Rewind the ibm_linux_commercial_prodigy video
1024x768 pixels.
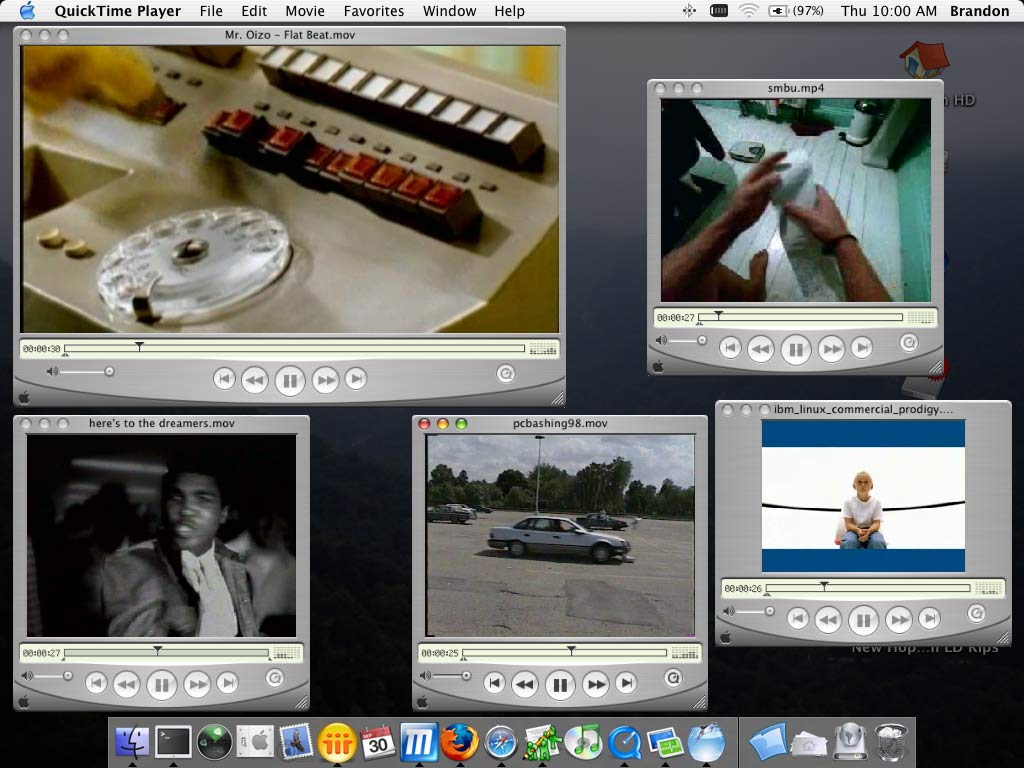[828, 620]
